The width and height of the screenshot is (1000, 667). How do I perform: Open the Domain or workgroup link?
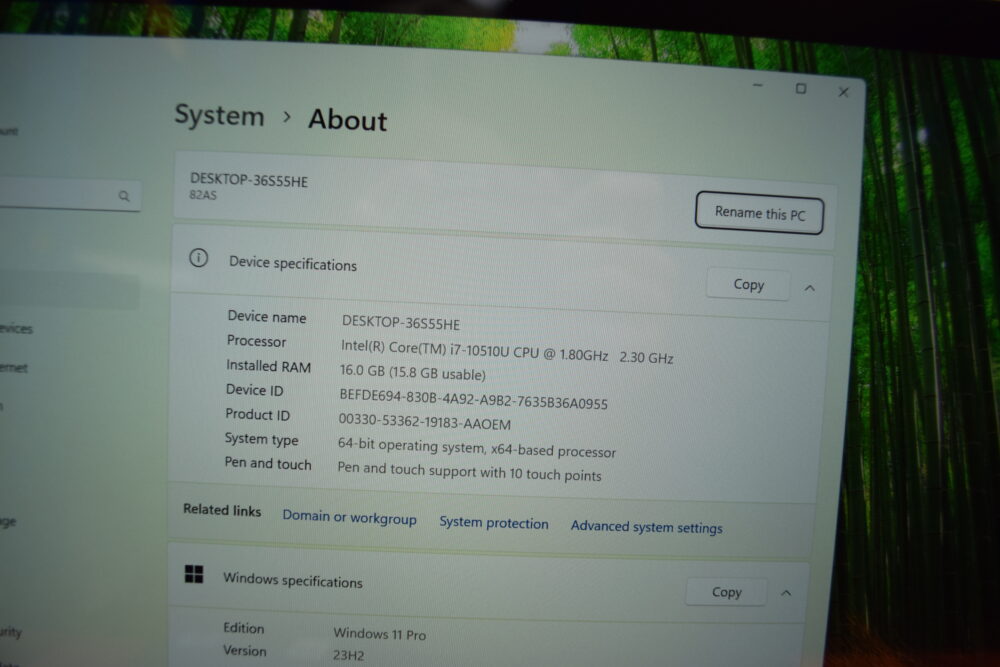pyautogui.click(x=349, y=517)
